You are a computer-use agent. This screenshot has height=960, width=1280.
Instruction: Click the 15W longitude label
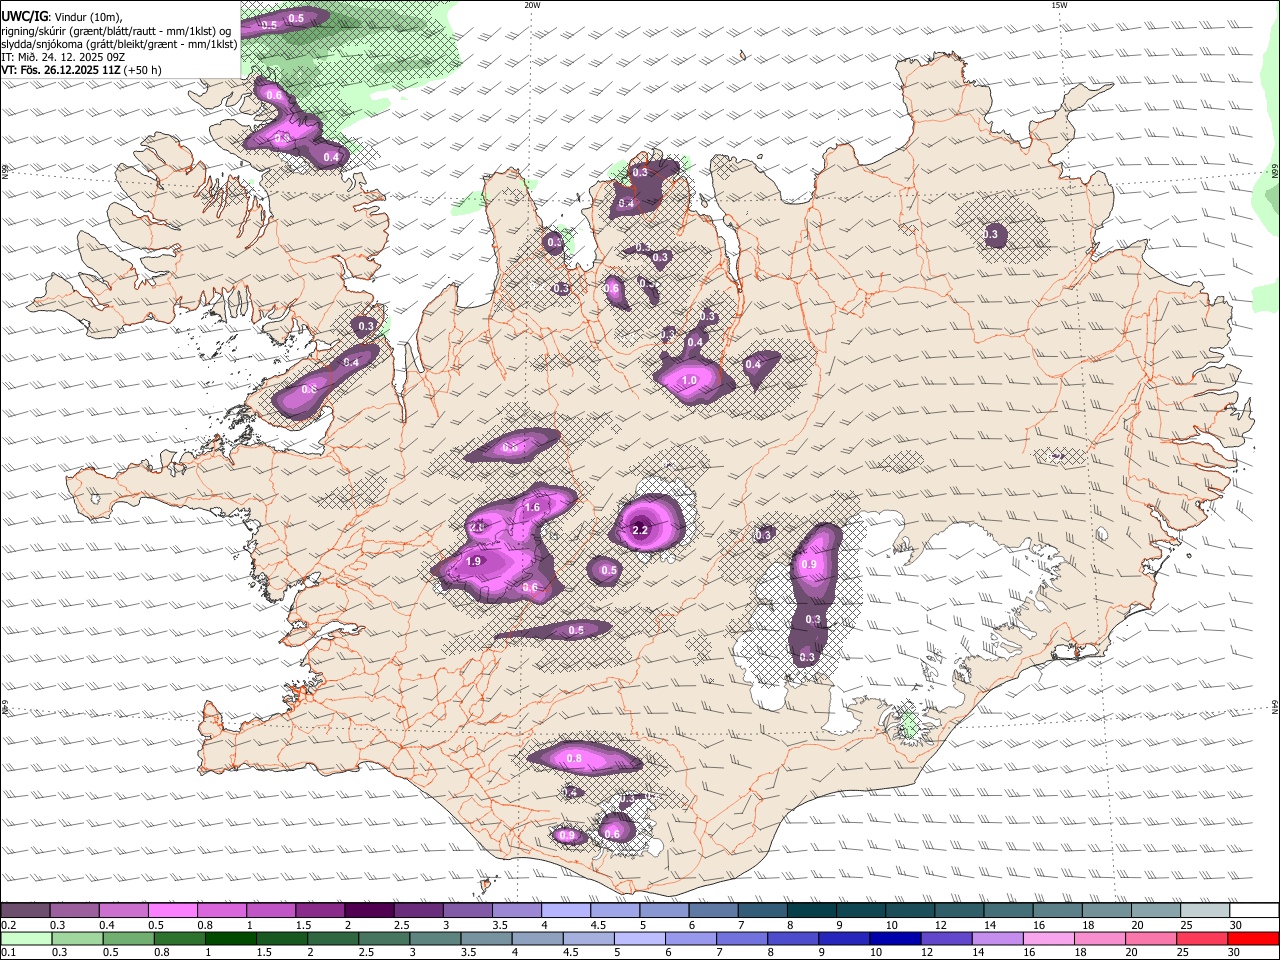tap(1059, 5)
